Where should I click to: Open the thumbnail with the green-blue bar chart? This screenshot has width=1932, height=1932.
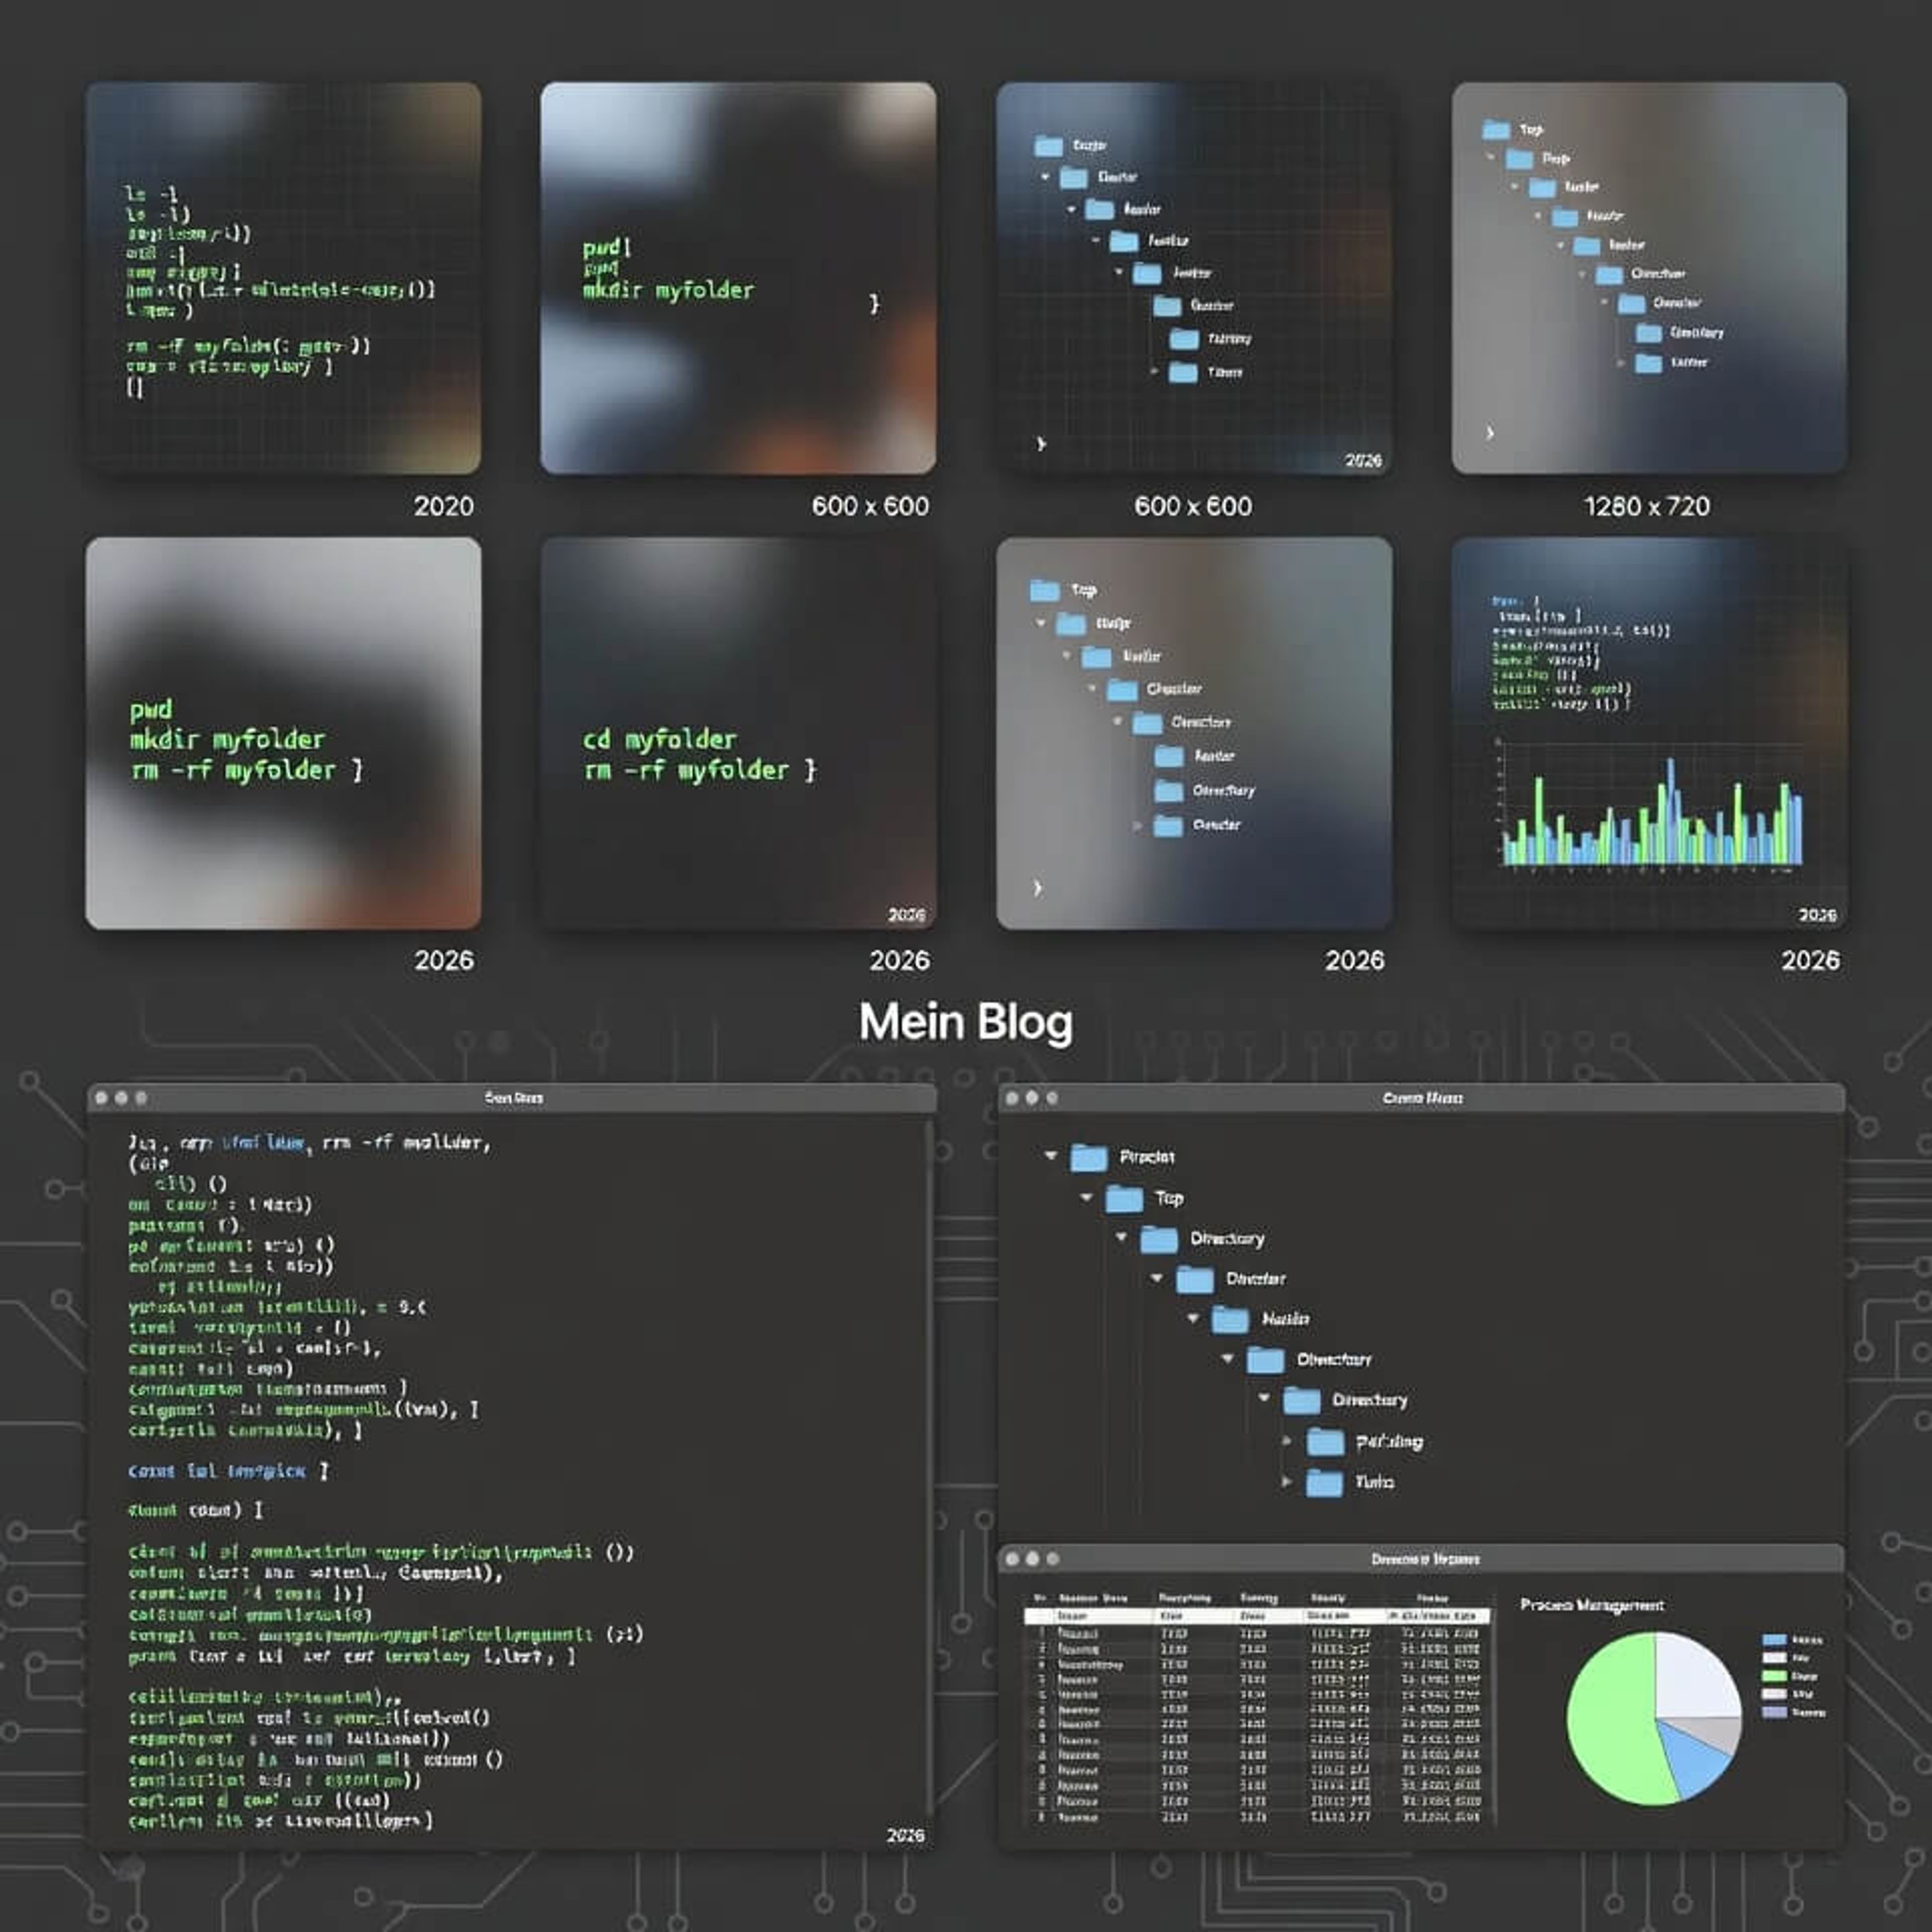1649,733
